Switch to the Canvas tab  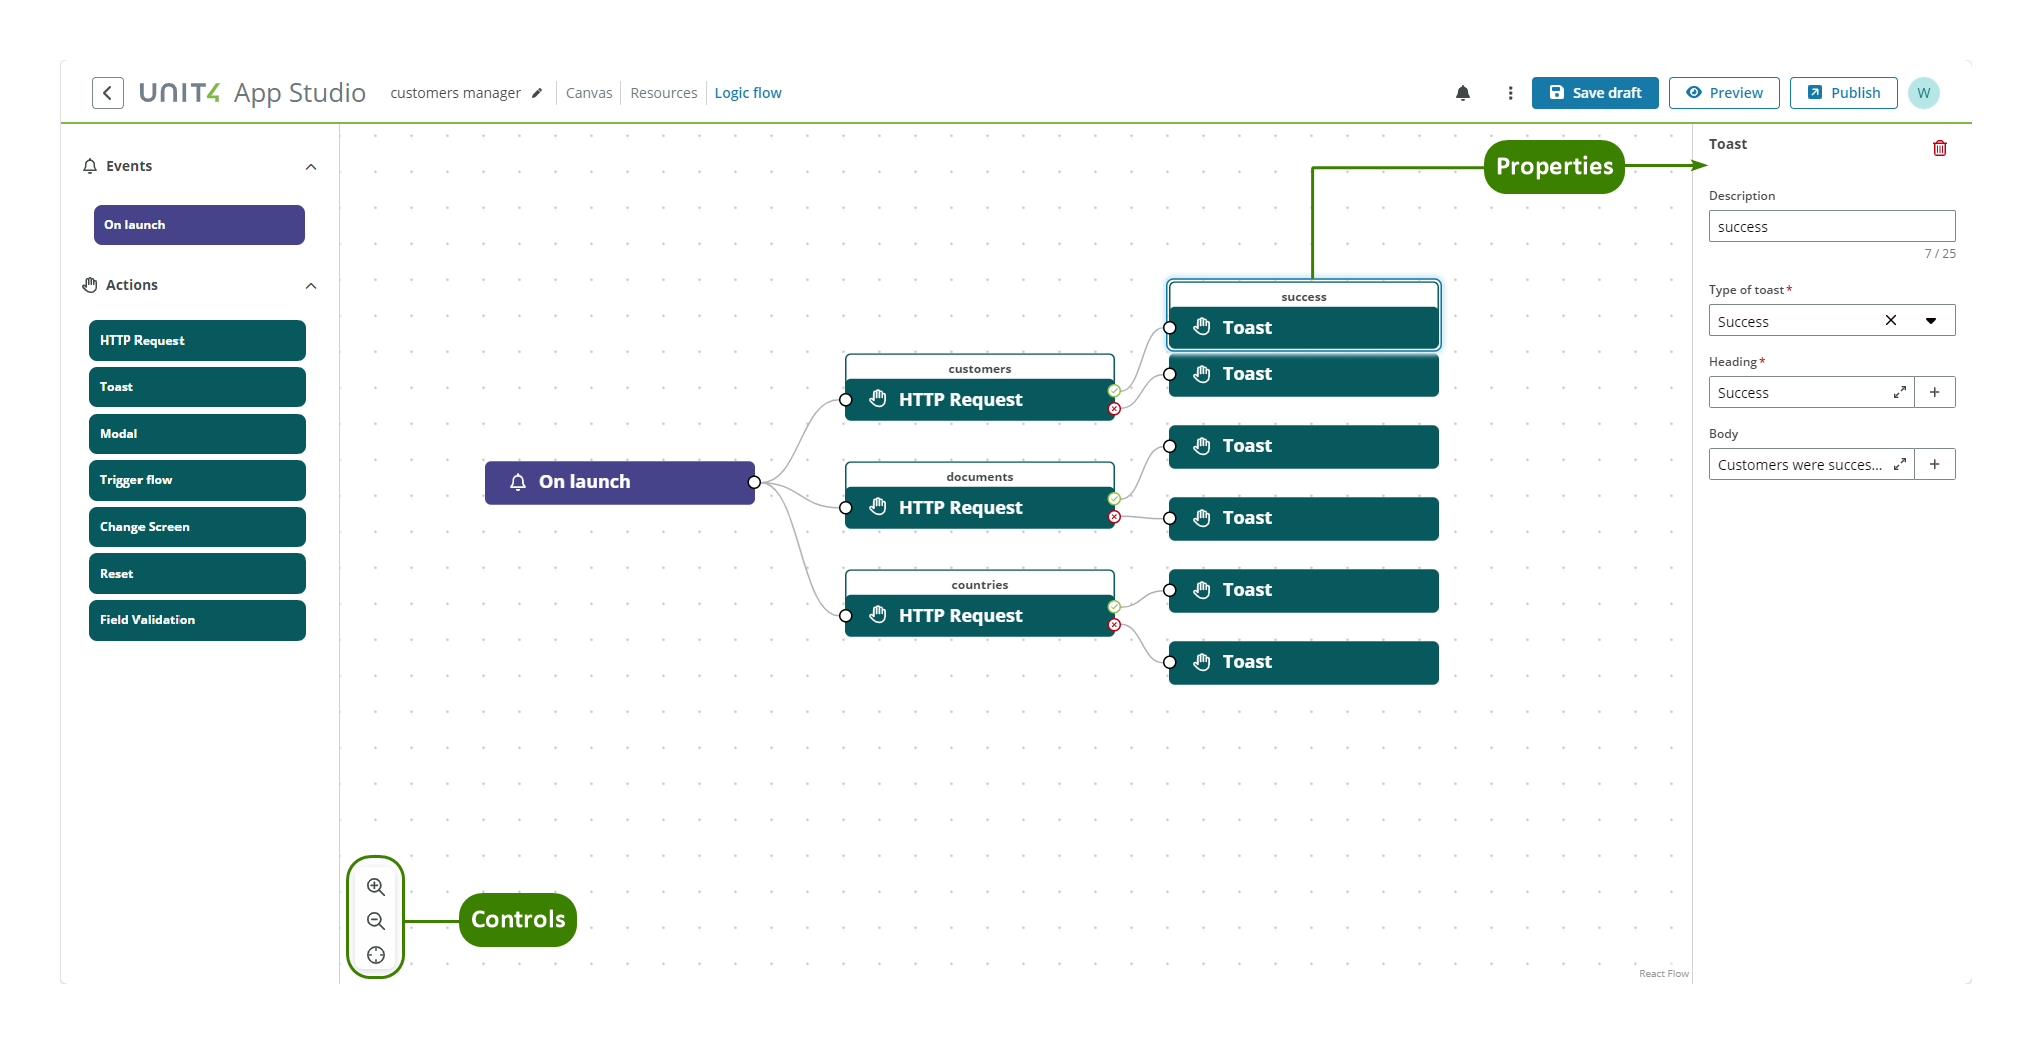(x=589, y=92)
